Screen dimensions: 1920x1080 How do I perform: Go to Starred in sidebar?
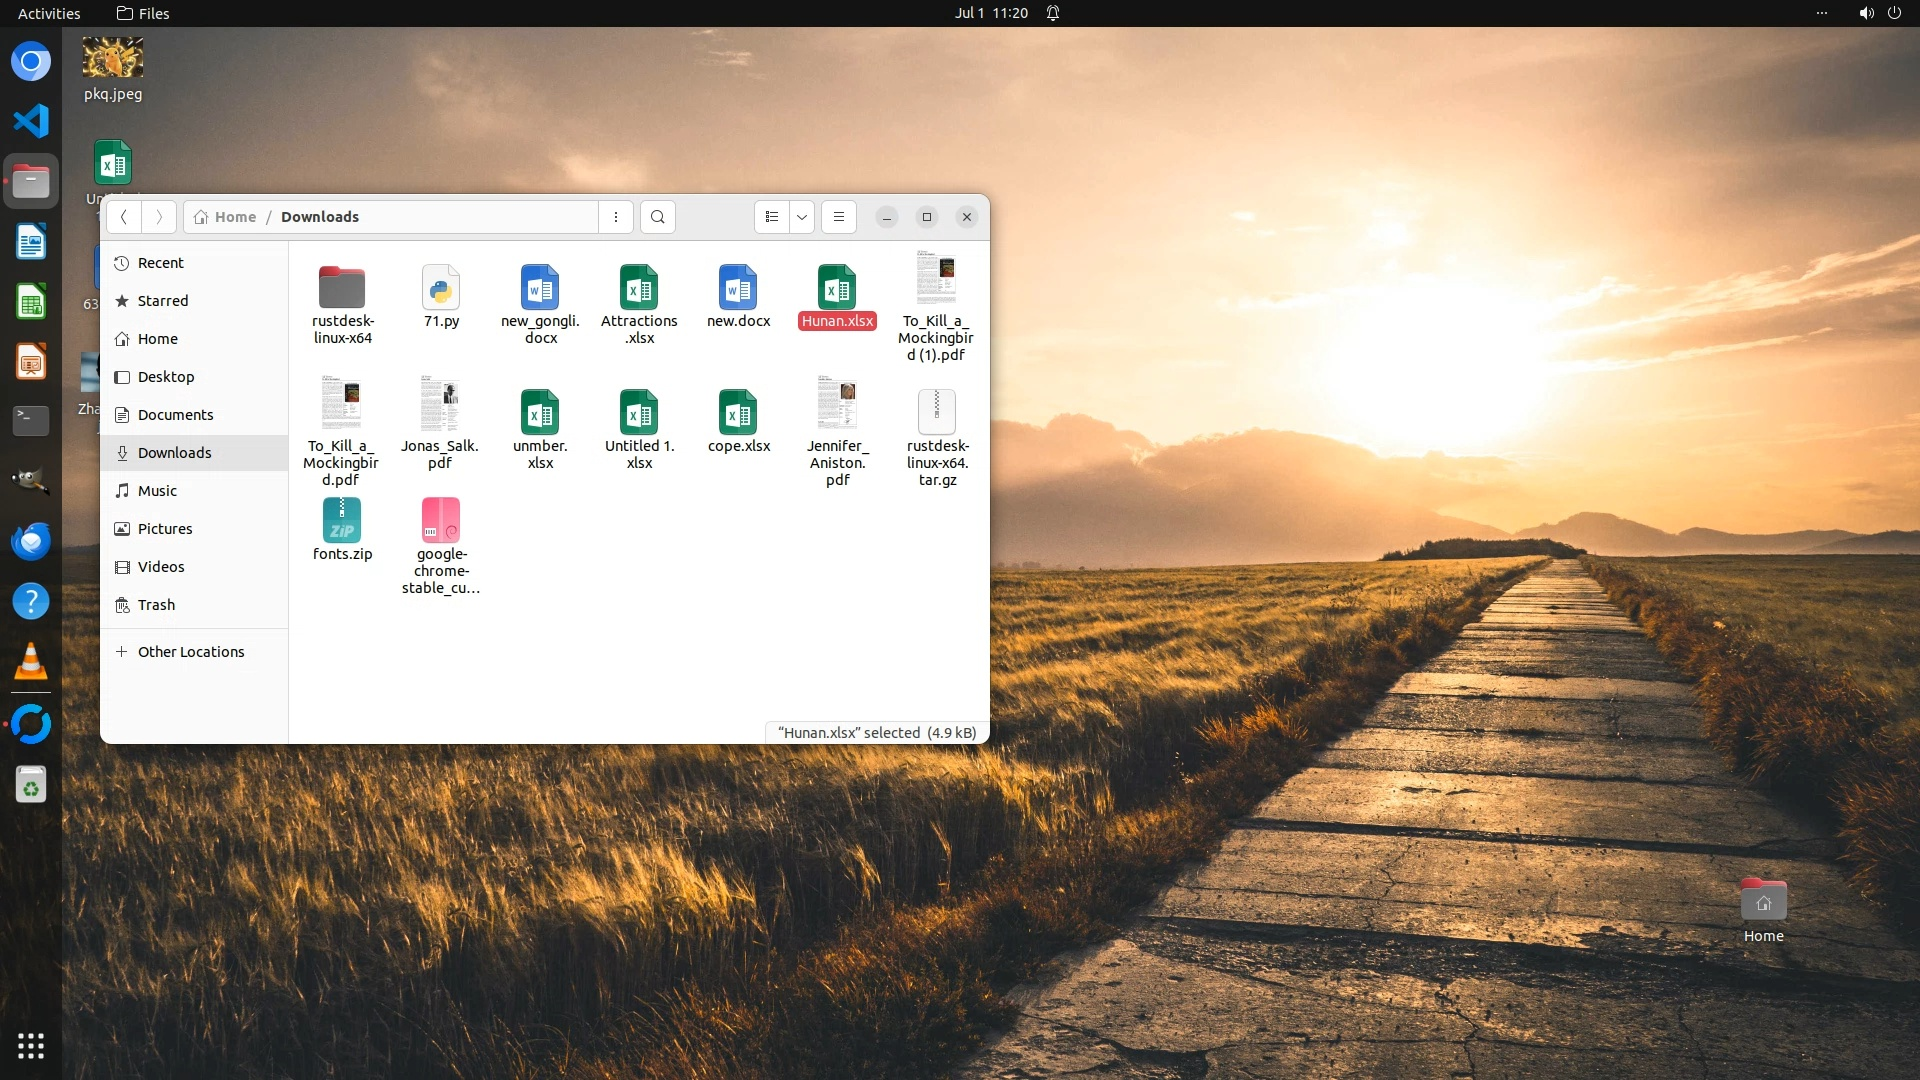point(162,301)
